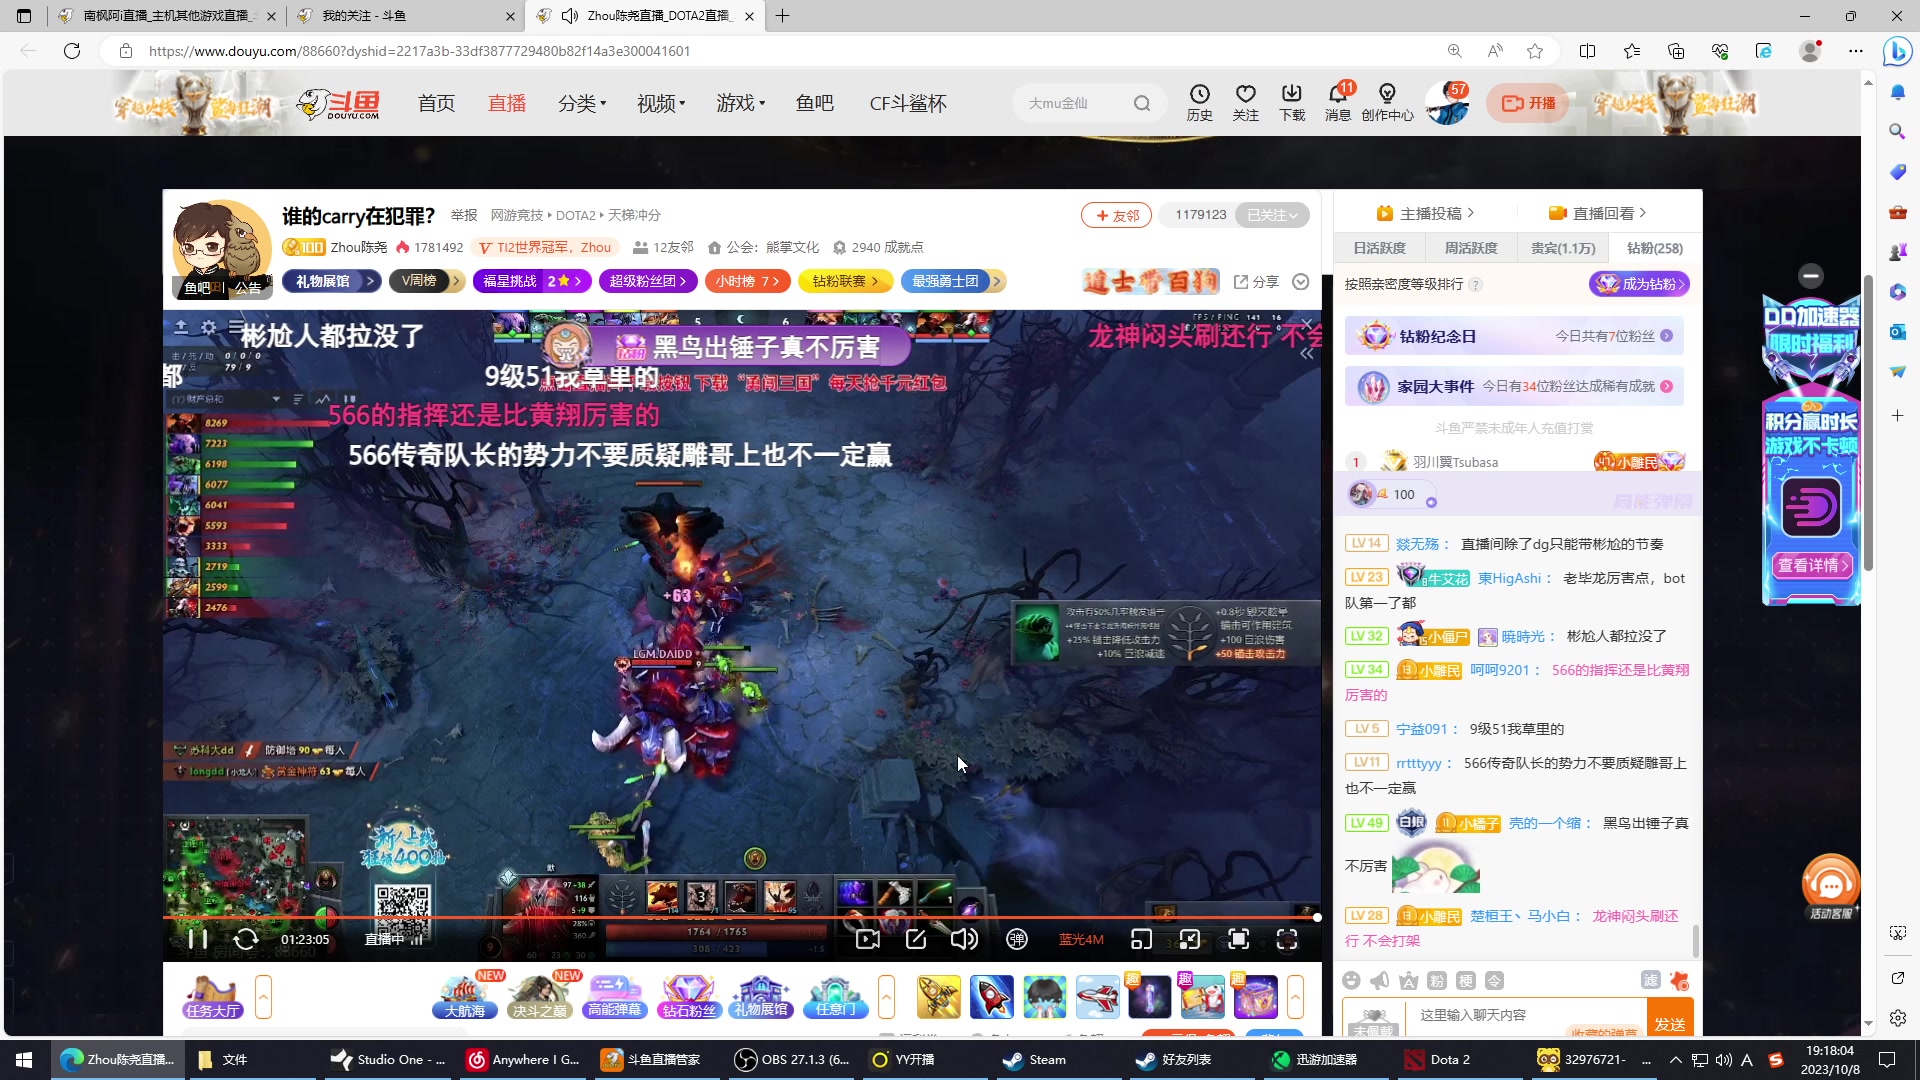
Task: Expand the 分类 dropdown menu
Action: pyautogui.click(x=582, y=103)
